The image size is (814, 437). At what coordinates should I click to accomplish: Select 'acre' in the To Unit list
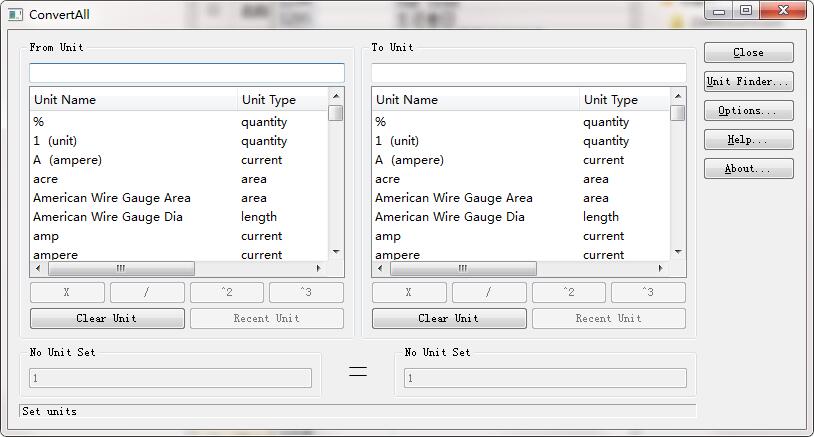click(x=388, y=180)
